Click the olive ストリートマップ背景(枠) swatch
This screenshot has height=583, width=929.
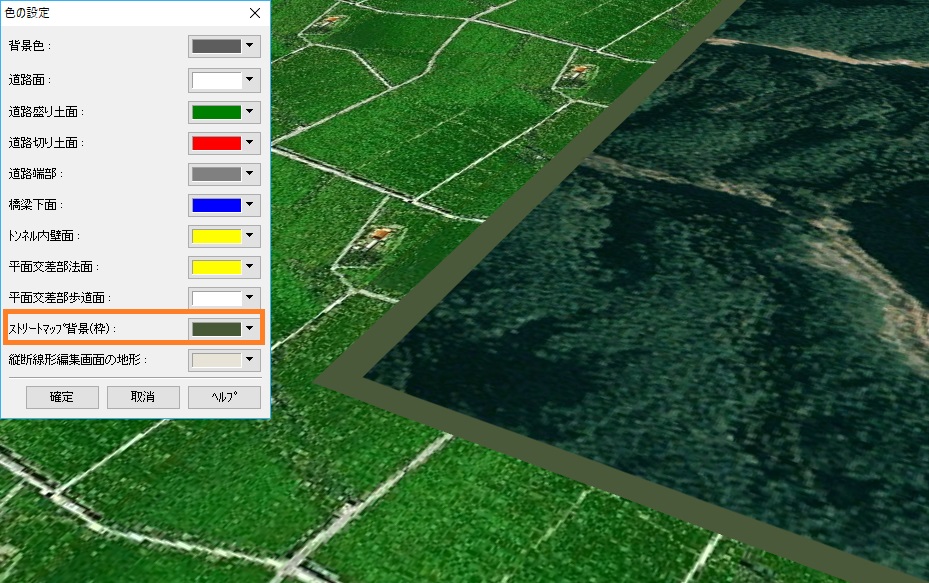click(x=216, y=329)
